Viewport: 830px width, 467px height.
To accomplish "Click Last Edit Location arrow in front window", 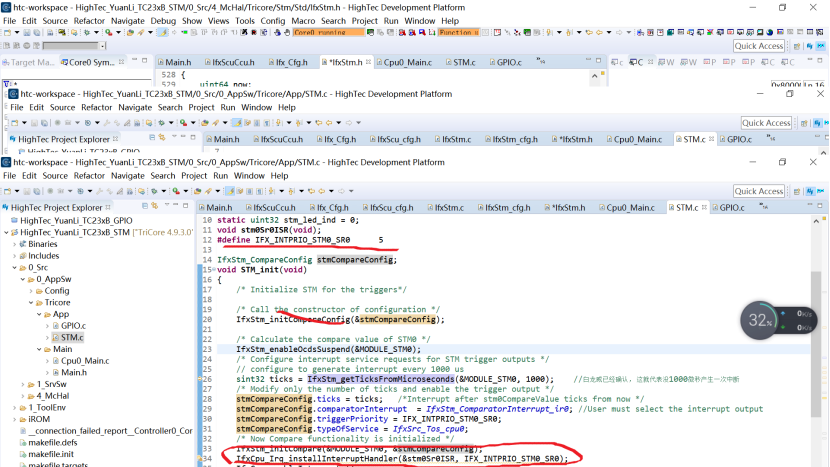I will pyautogui.click(x=311, y=191).
